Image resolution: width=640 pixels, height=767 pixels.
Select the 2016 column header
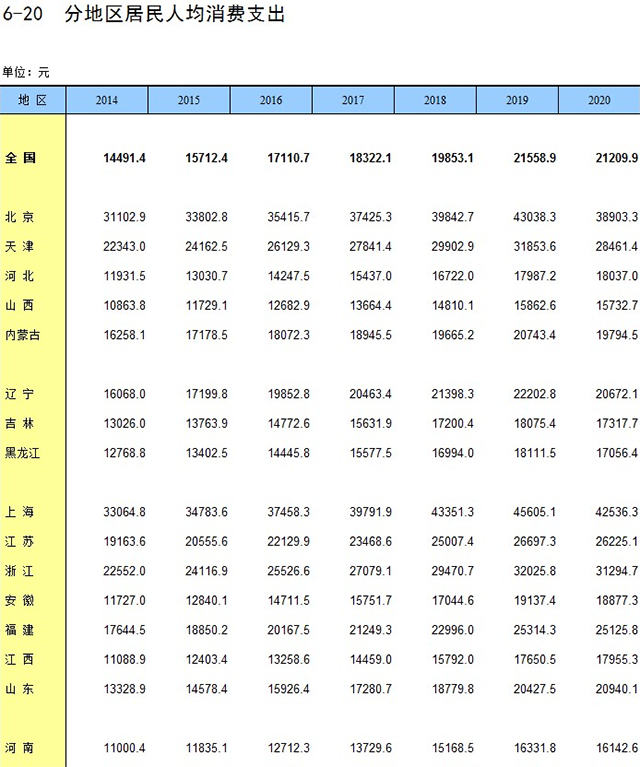271,100
